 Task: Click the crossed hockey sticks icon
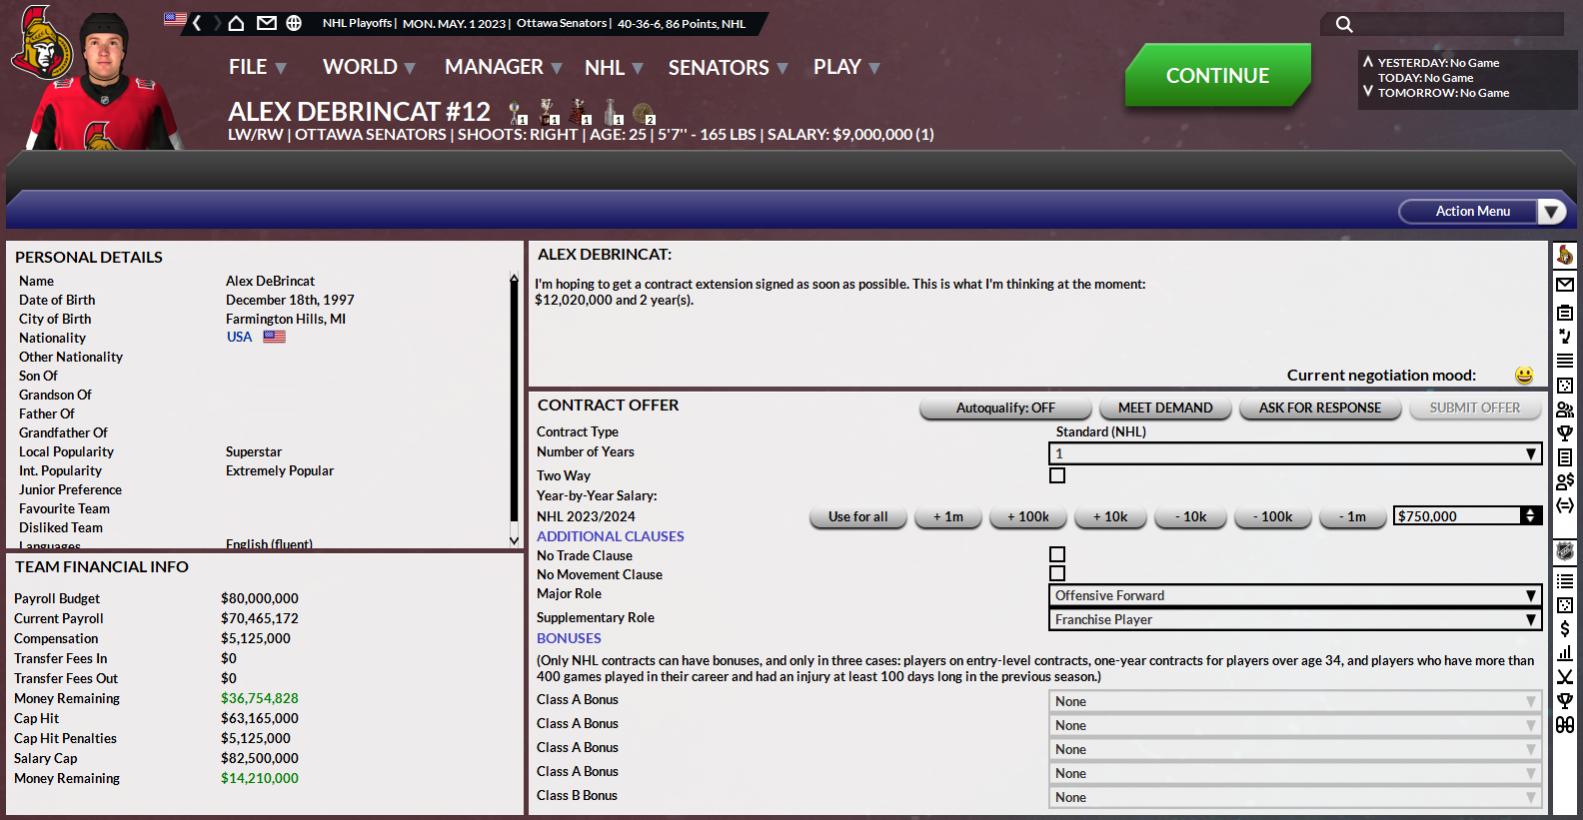1565,677
